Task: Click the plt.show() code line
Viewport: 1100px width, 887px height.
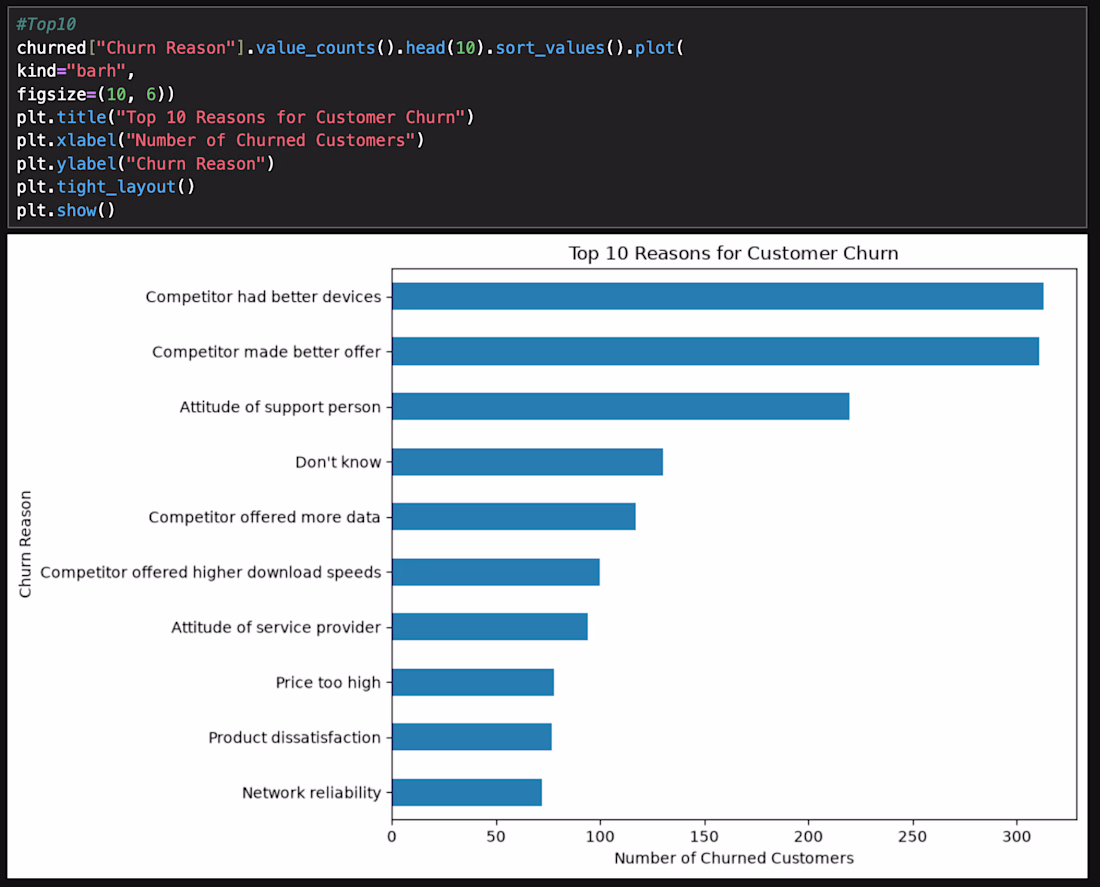Action: pos(65,210)
